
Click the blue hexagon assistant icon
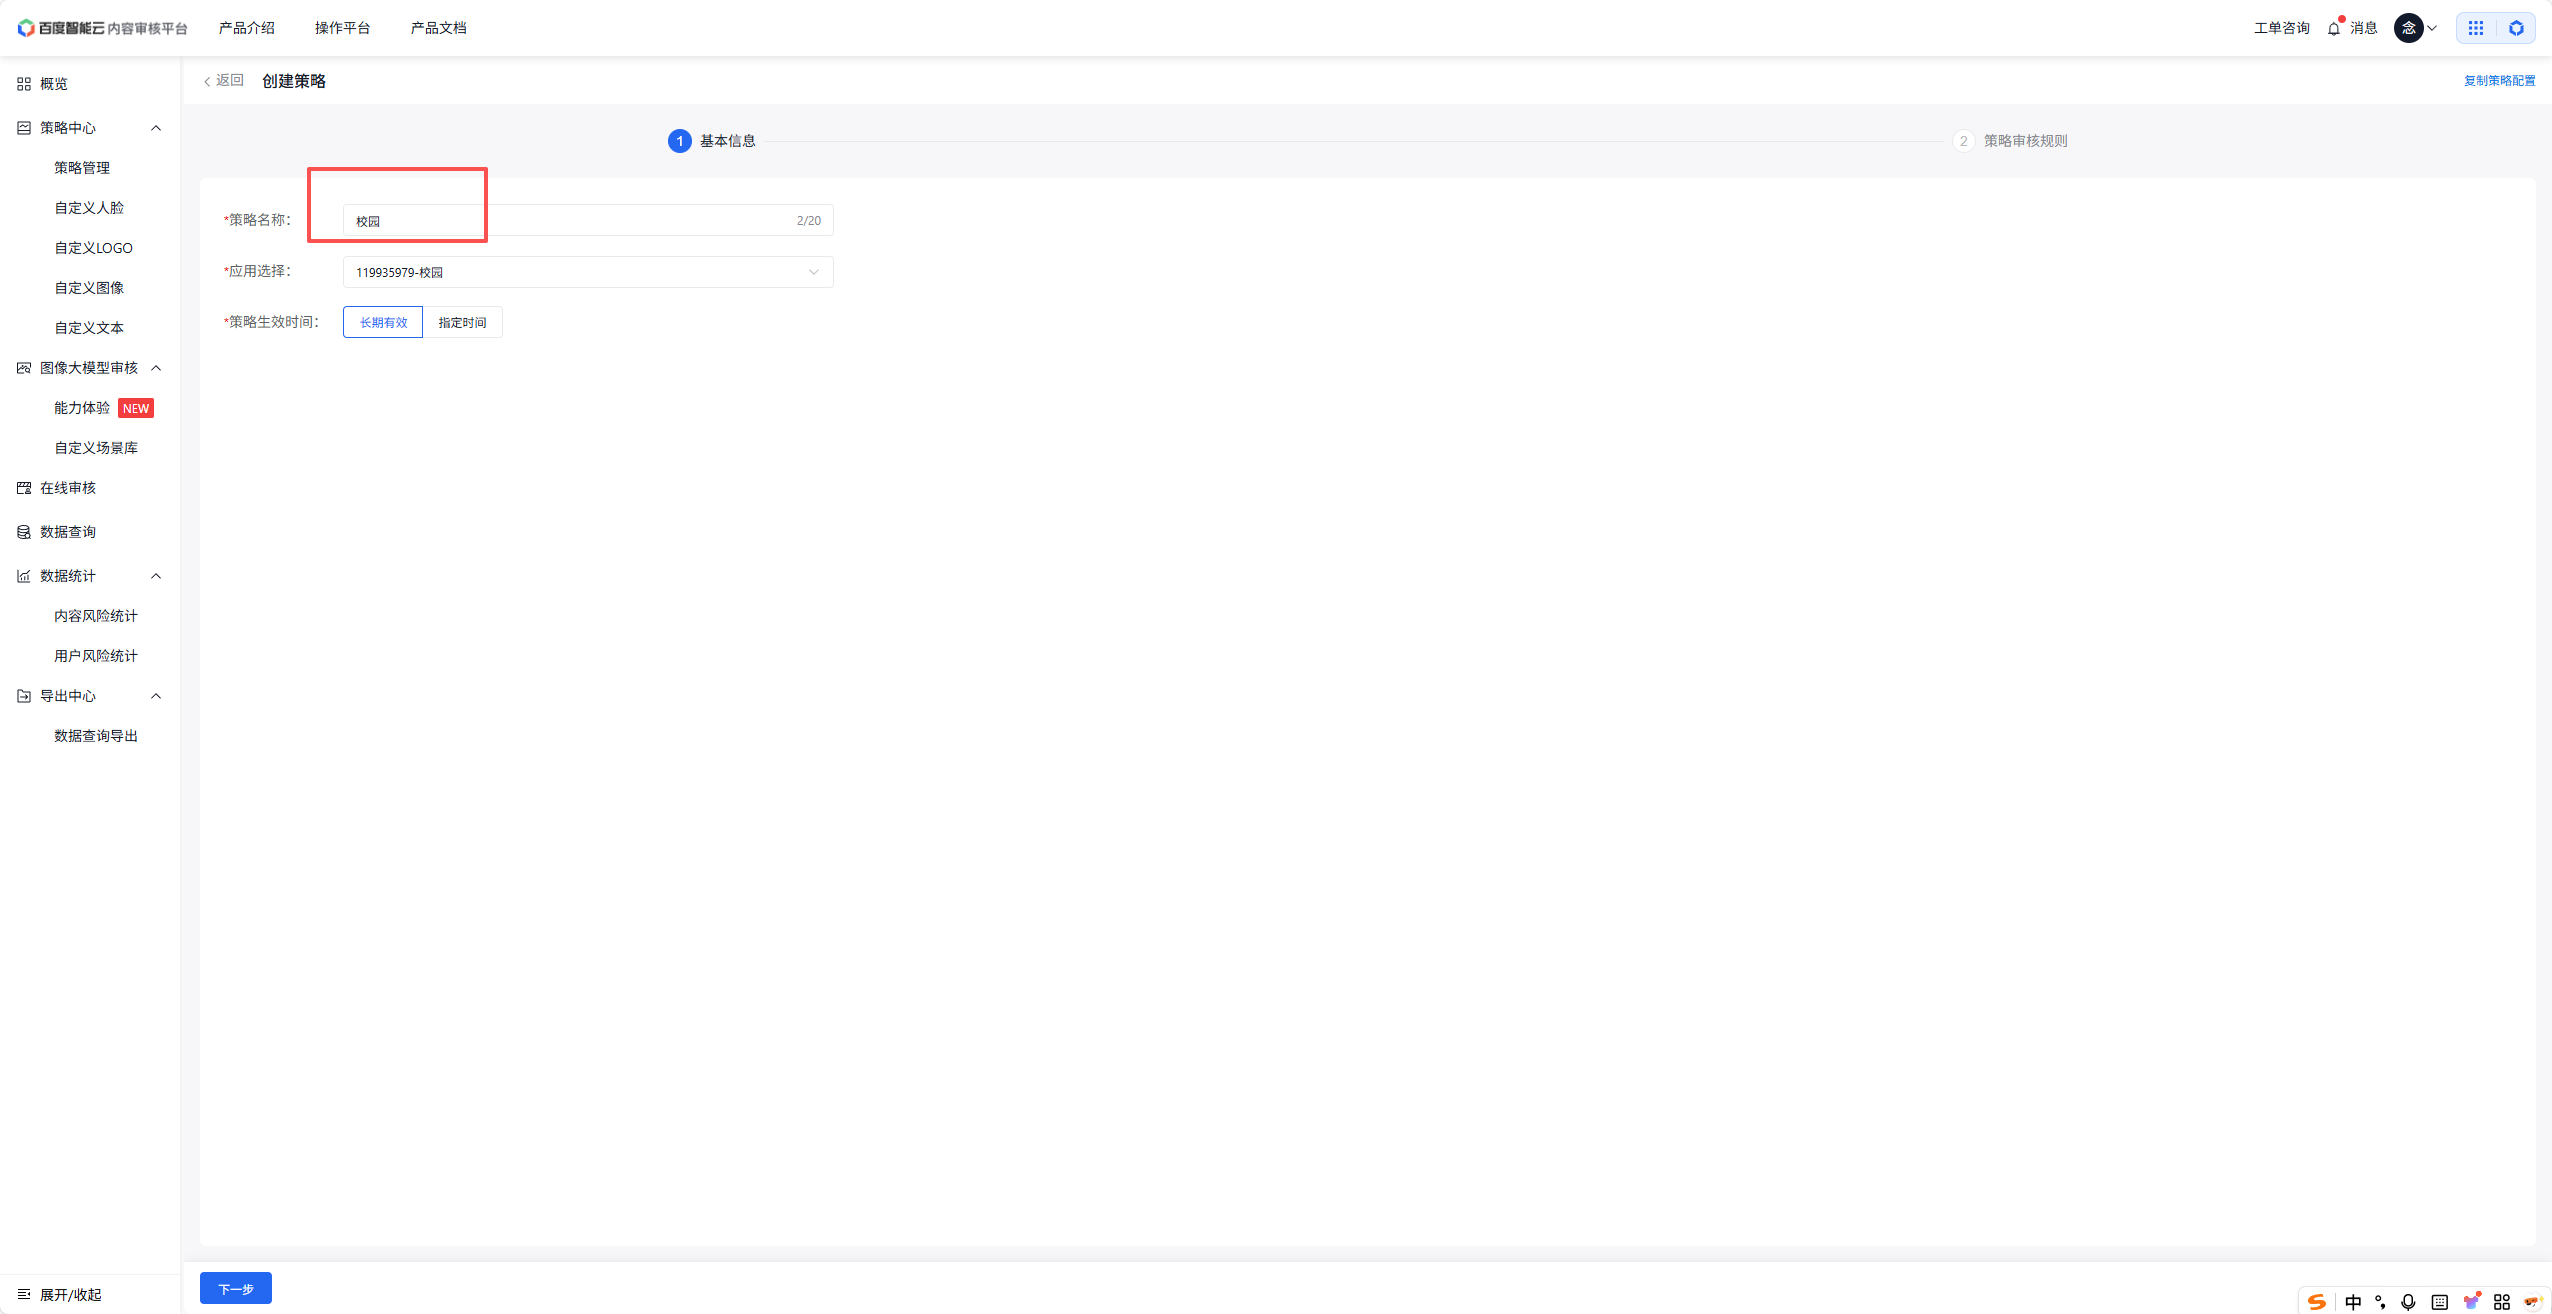(2516, 28)
